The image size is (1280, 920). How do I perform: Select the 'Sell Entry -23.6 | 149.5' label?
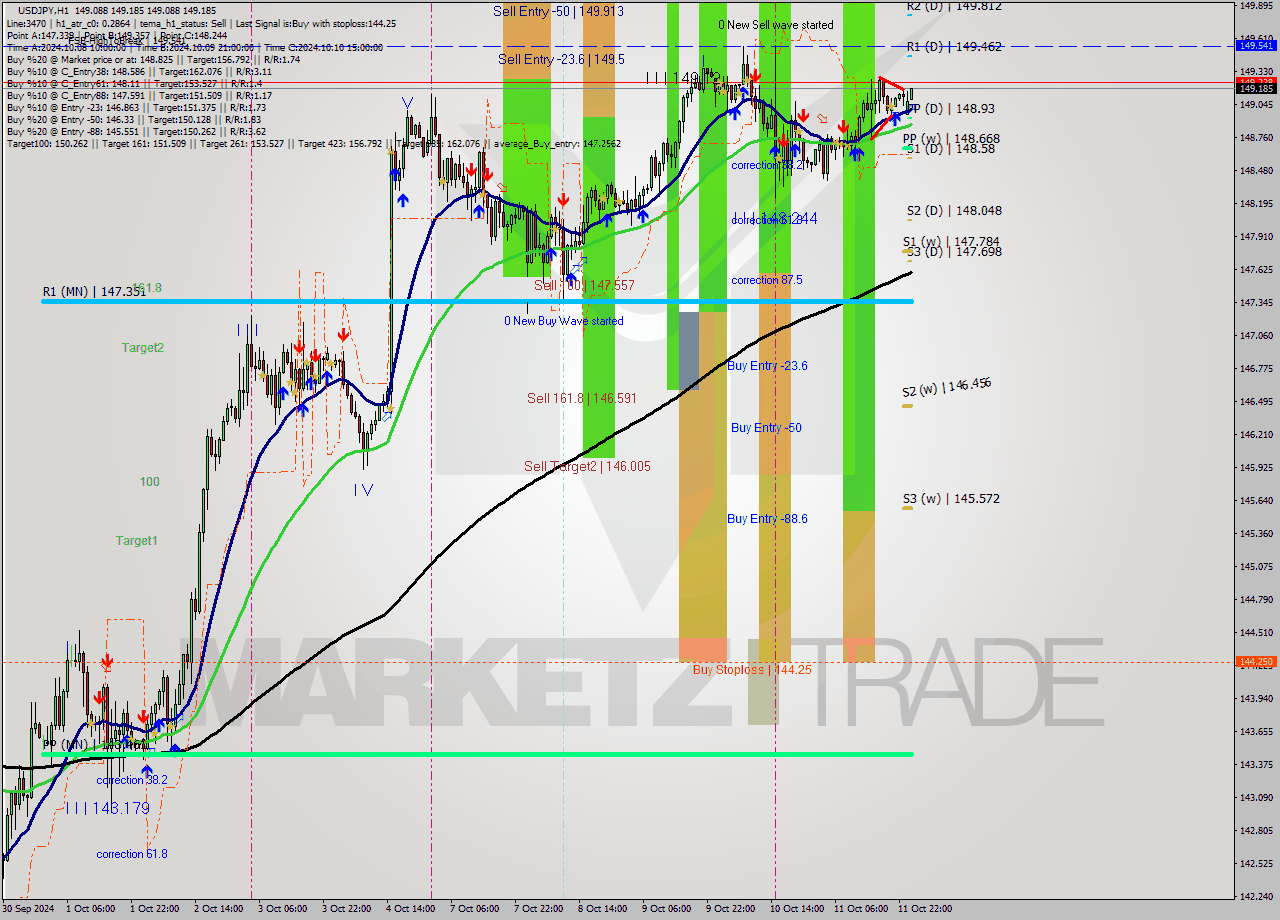561,59
